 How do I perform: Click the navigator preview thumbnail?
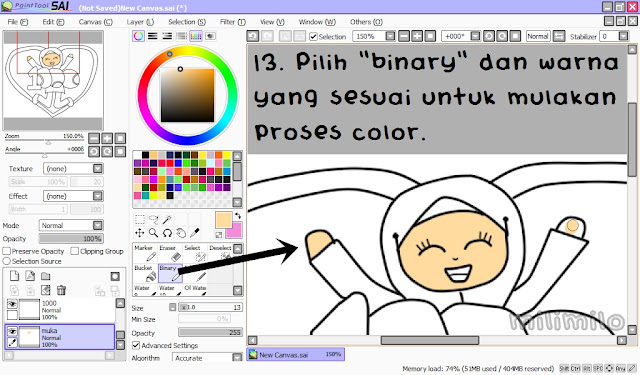[x=53, y=80]
